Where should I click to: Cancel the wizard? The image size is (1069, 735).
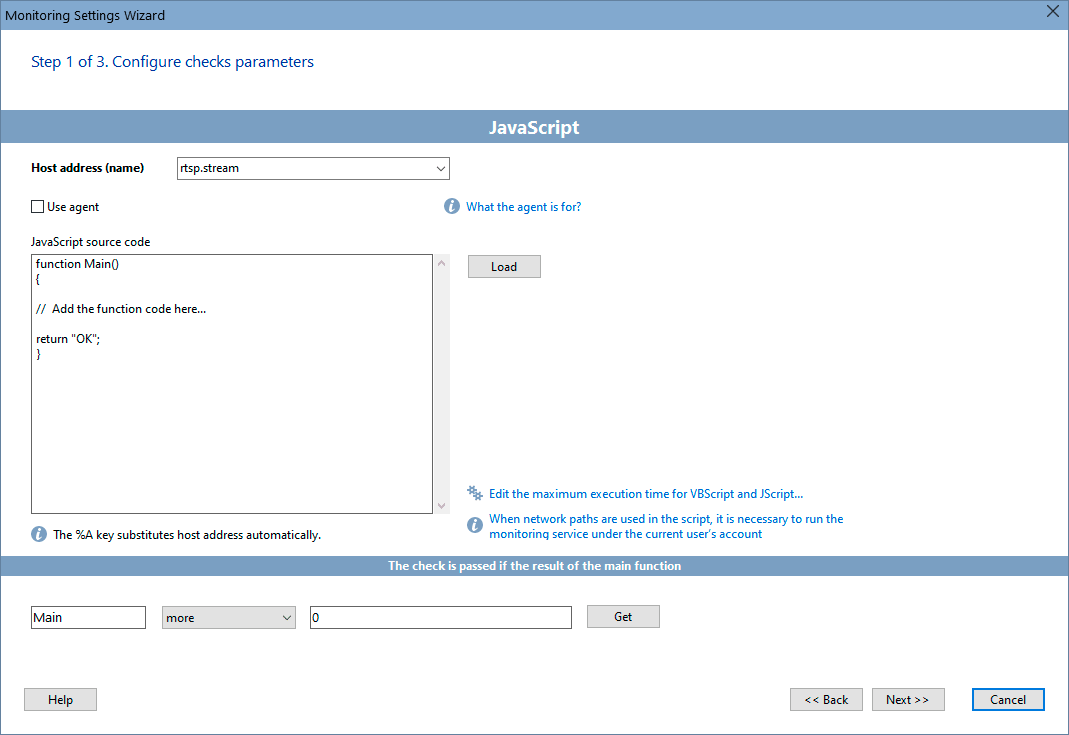pyautogui.click(x=1007, y=700)
